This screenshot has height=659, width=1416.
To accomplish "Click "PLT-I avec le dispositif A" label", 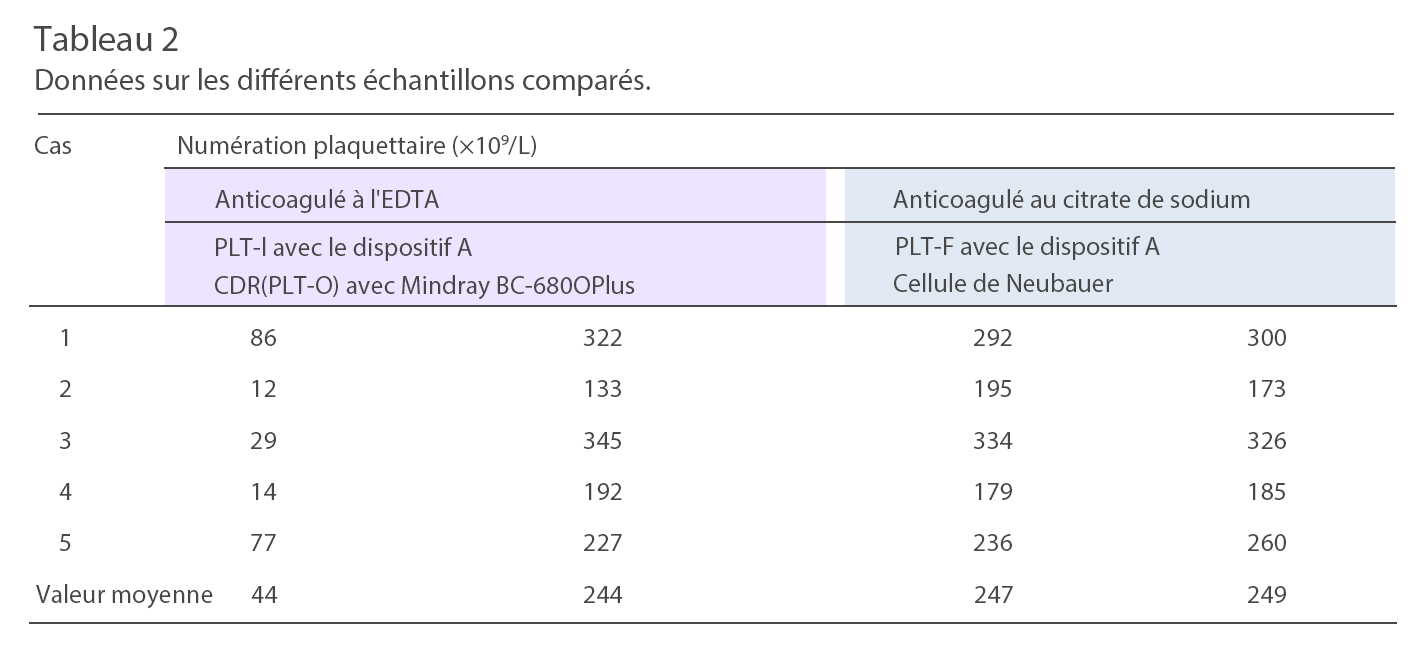I will [x=342, y=246].
